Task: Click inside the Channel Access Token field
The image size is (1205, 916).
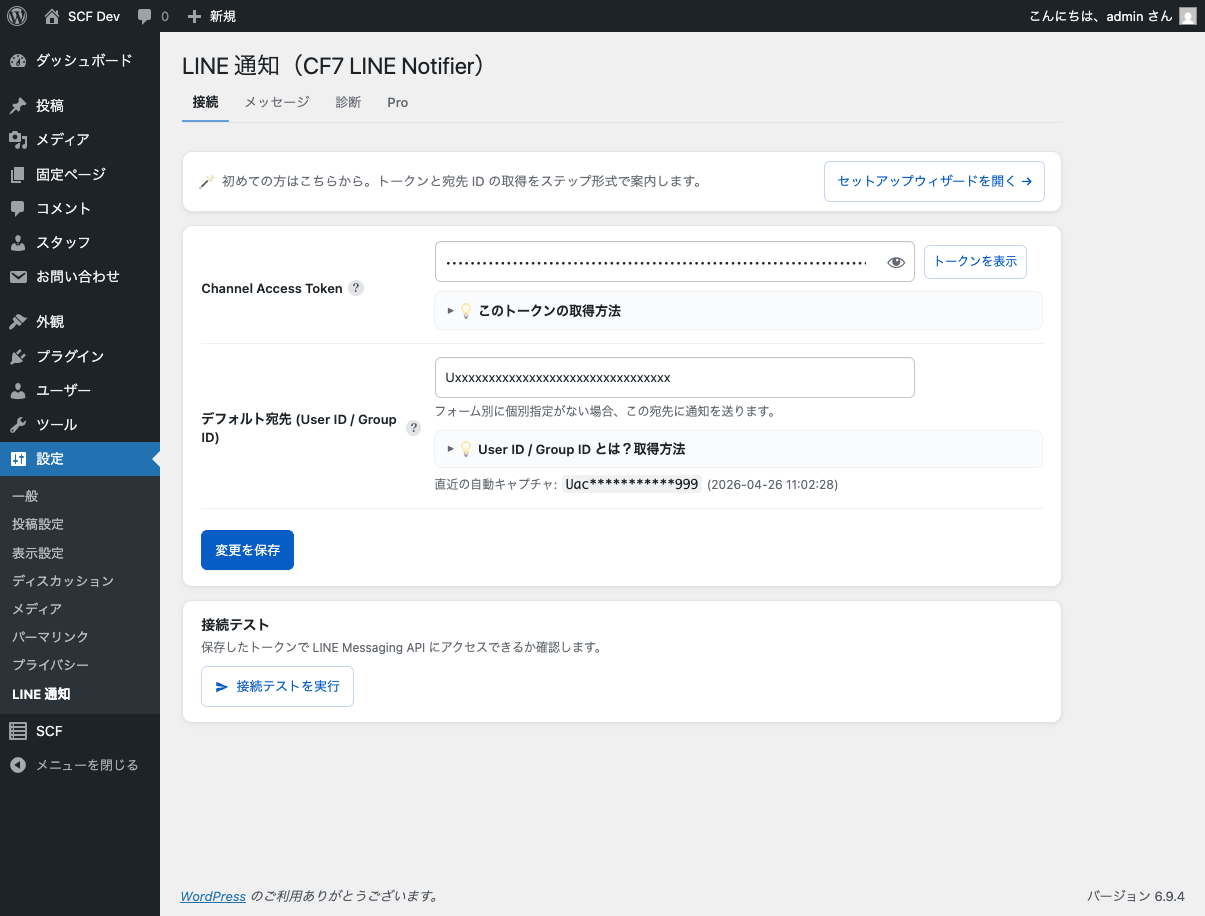Action: point(675,261)
